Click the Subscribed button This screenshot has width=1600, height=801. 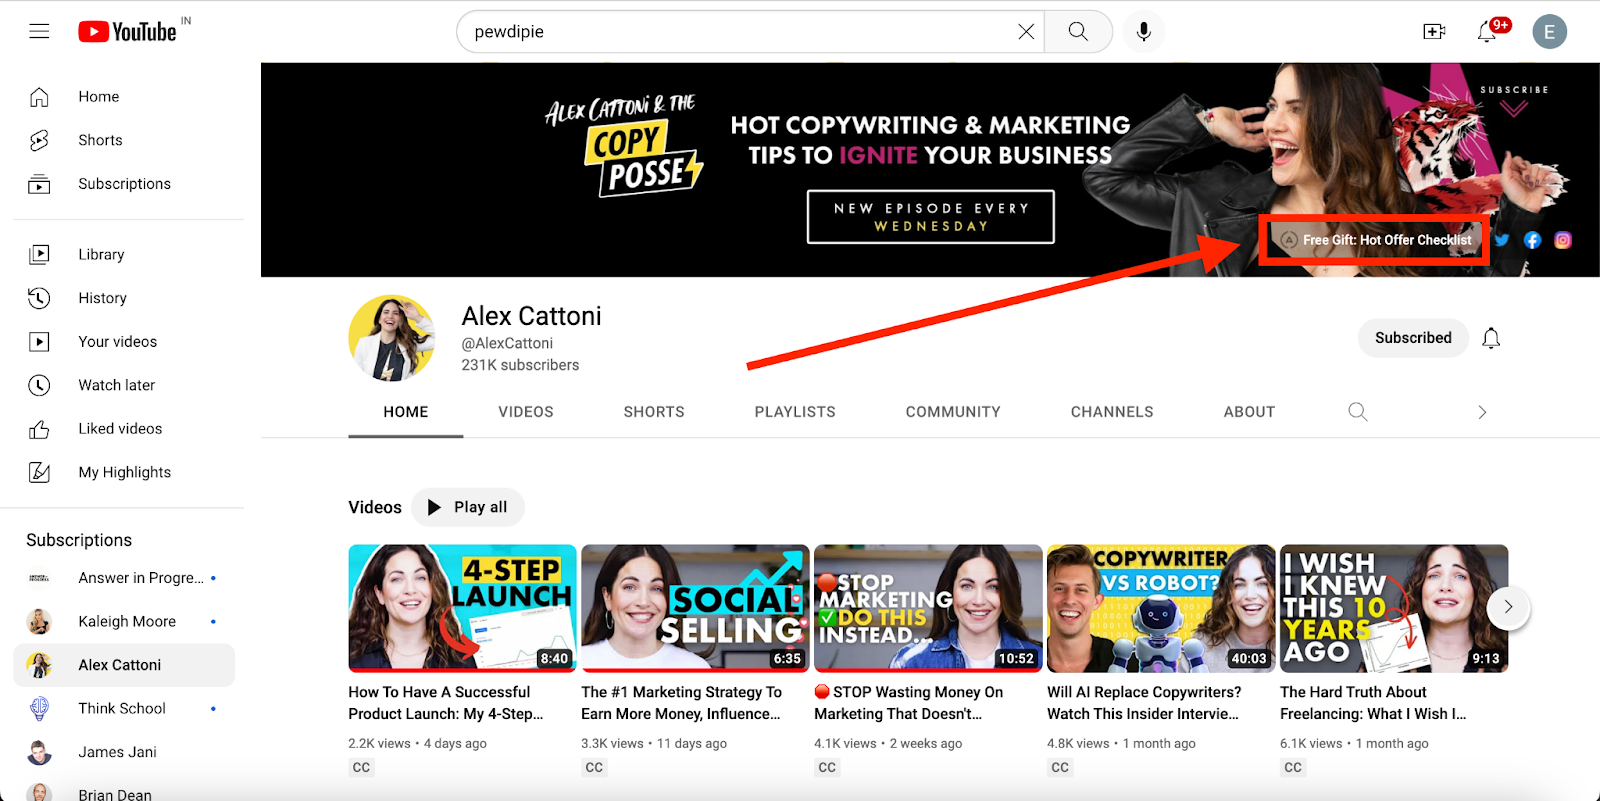click(x=1413, y=338)
